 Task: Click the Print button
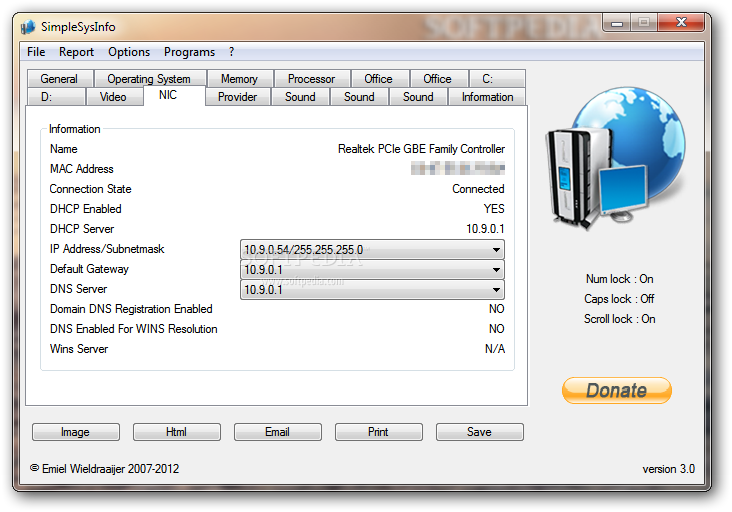click(379, 432)
